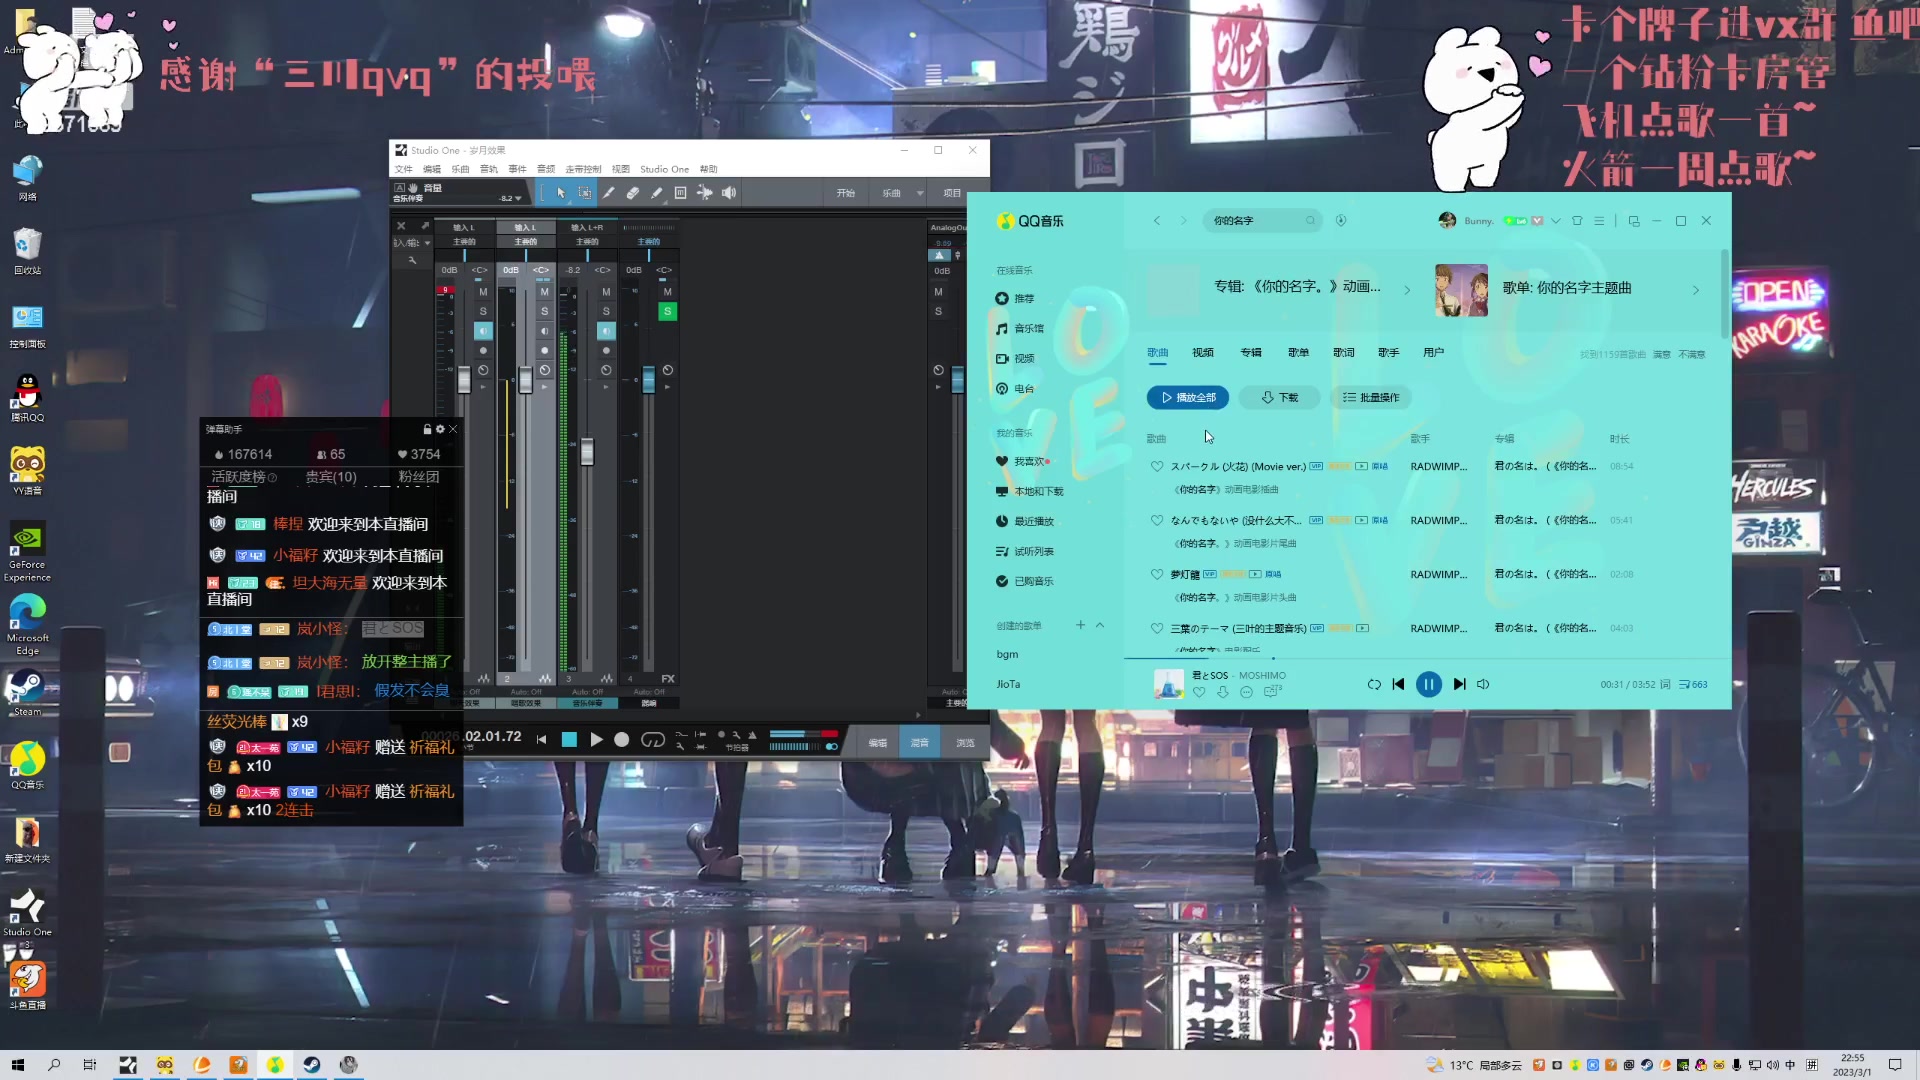Screen dimensions: 1920x1080
Task: Open QQ Music play queue 663
Action: click(x=1693, y=684)
